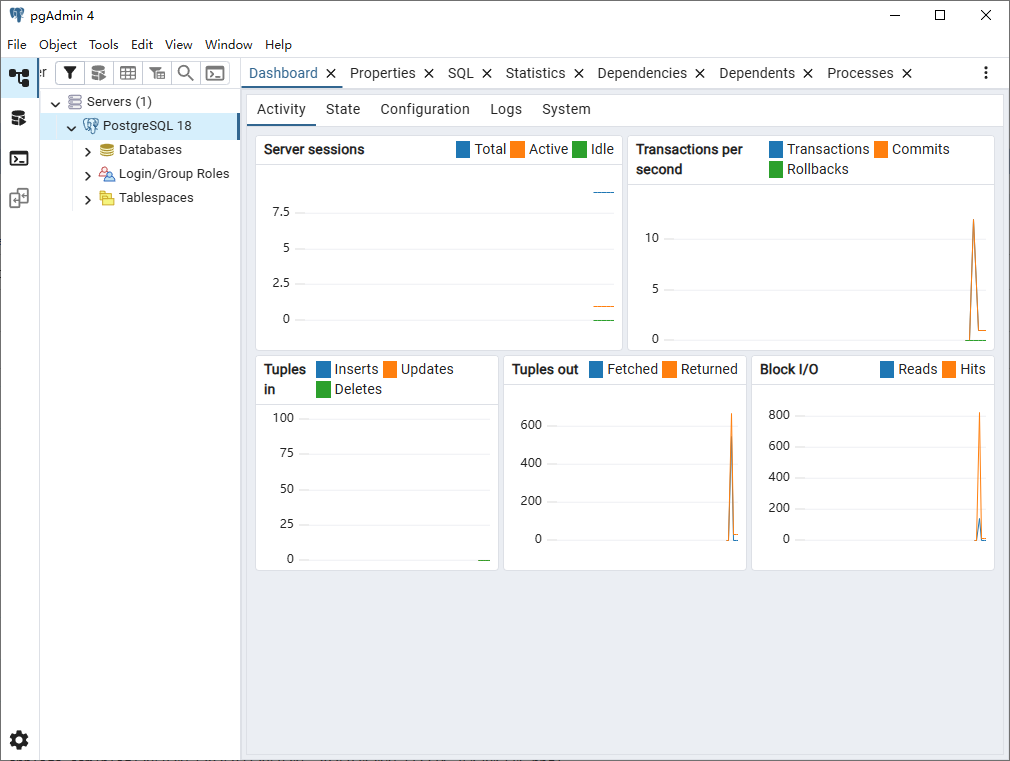Switch to the Properties tab
Viewport: 1010px width, 761px height.
[x=383, y=73]
